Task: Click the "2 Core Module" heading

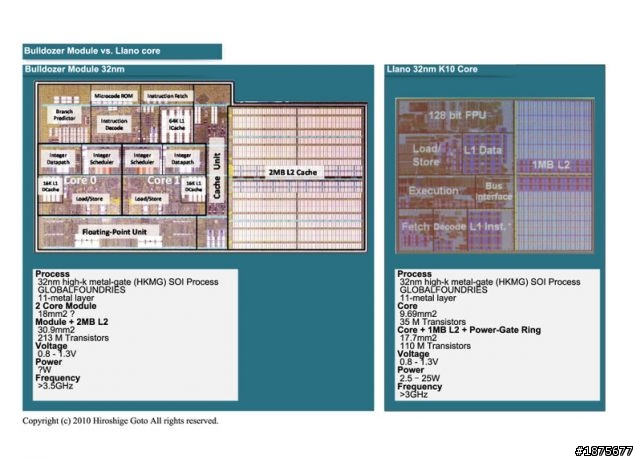Action: pyautogui.click(x=66, y=306)
